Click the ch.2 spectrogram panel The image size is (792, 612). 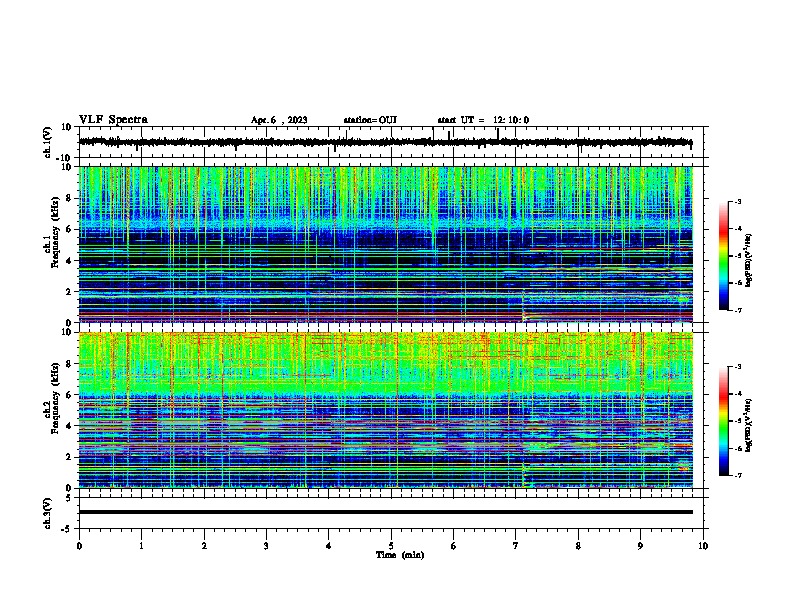tap(386, 410)
